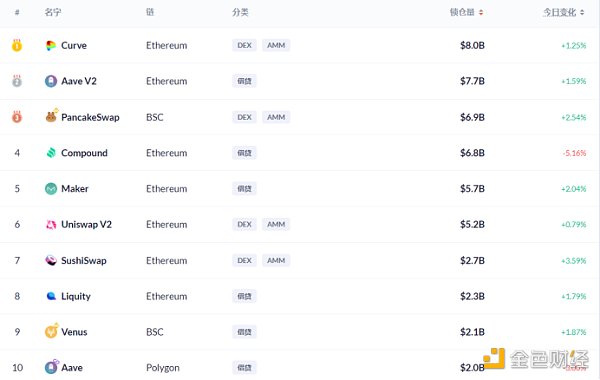600x380 pixels.
Task: Select the category column header
Action: [x=240, y=12]
